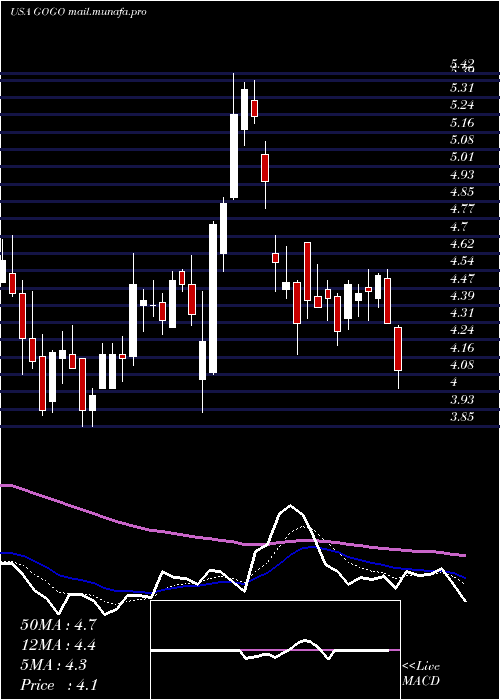The width and height of the screenshot is (500, 700).
Task: Select the 4 price axis label
Action: [454, 382]
